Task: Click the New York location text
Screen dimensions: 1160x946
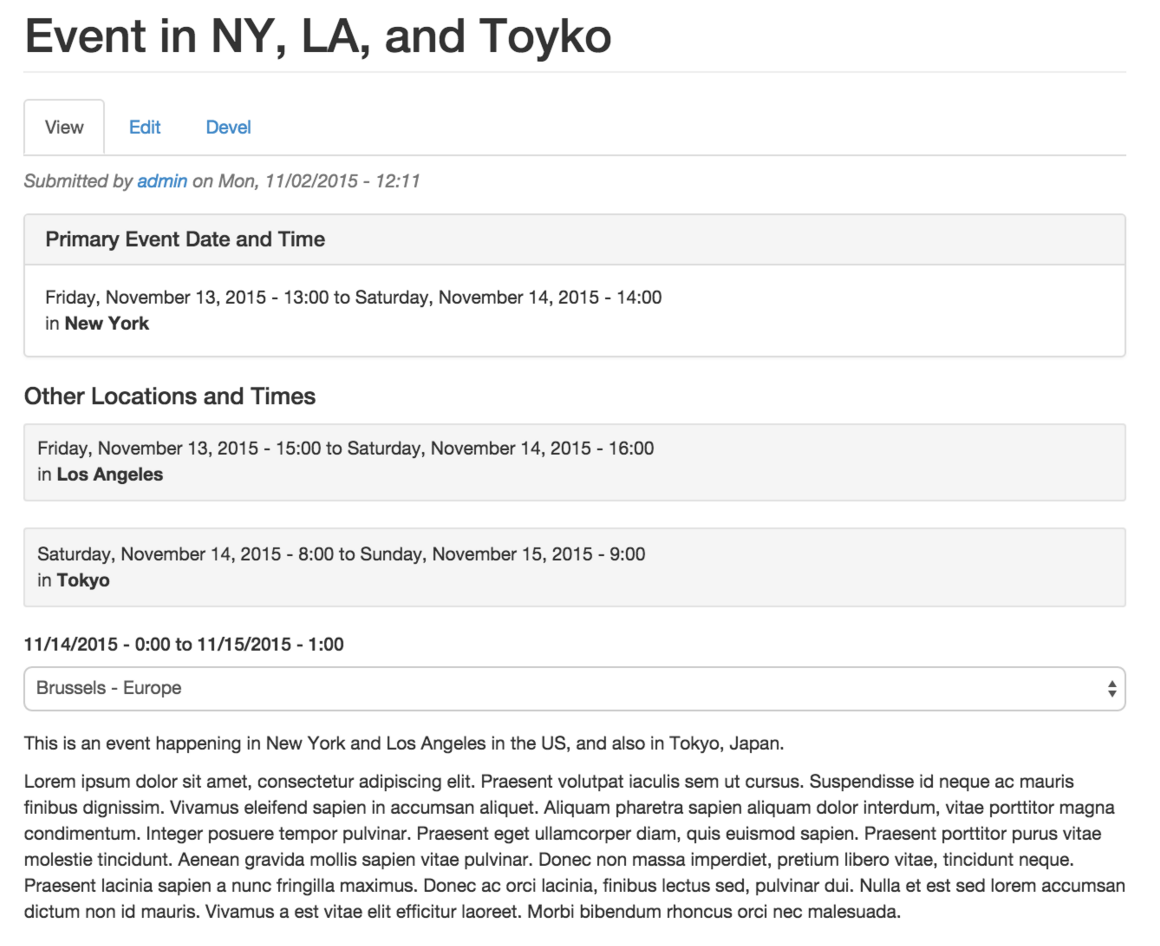Action: point(107,324)
